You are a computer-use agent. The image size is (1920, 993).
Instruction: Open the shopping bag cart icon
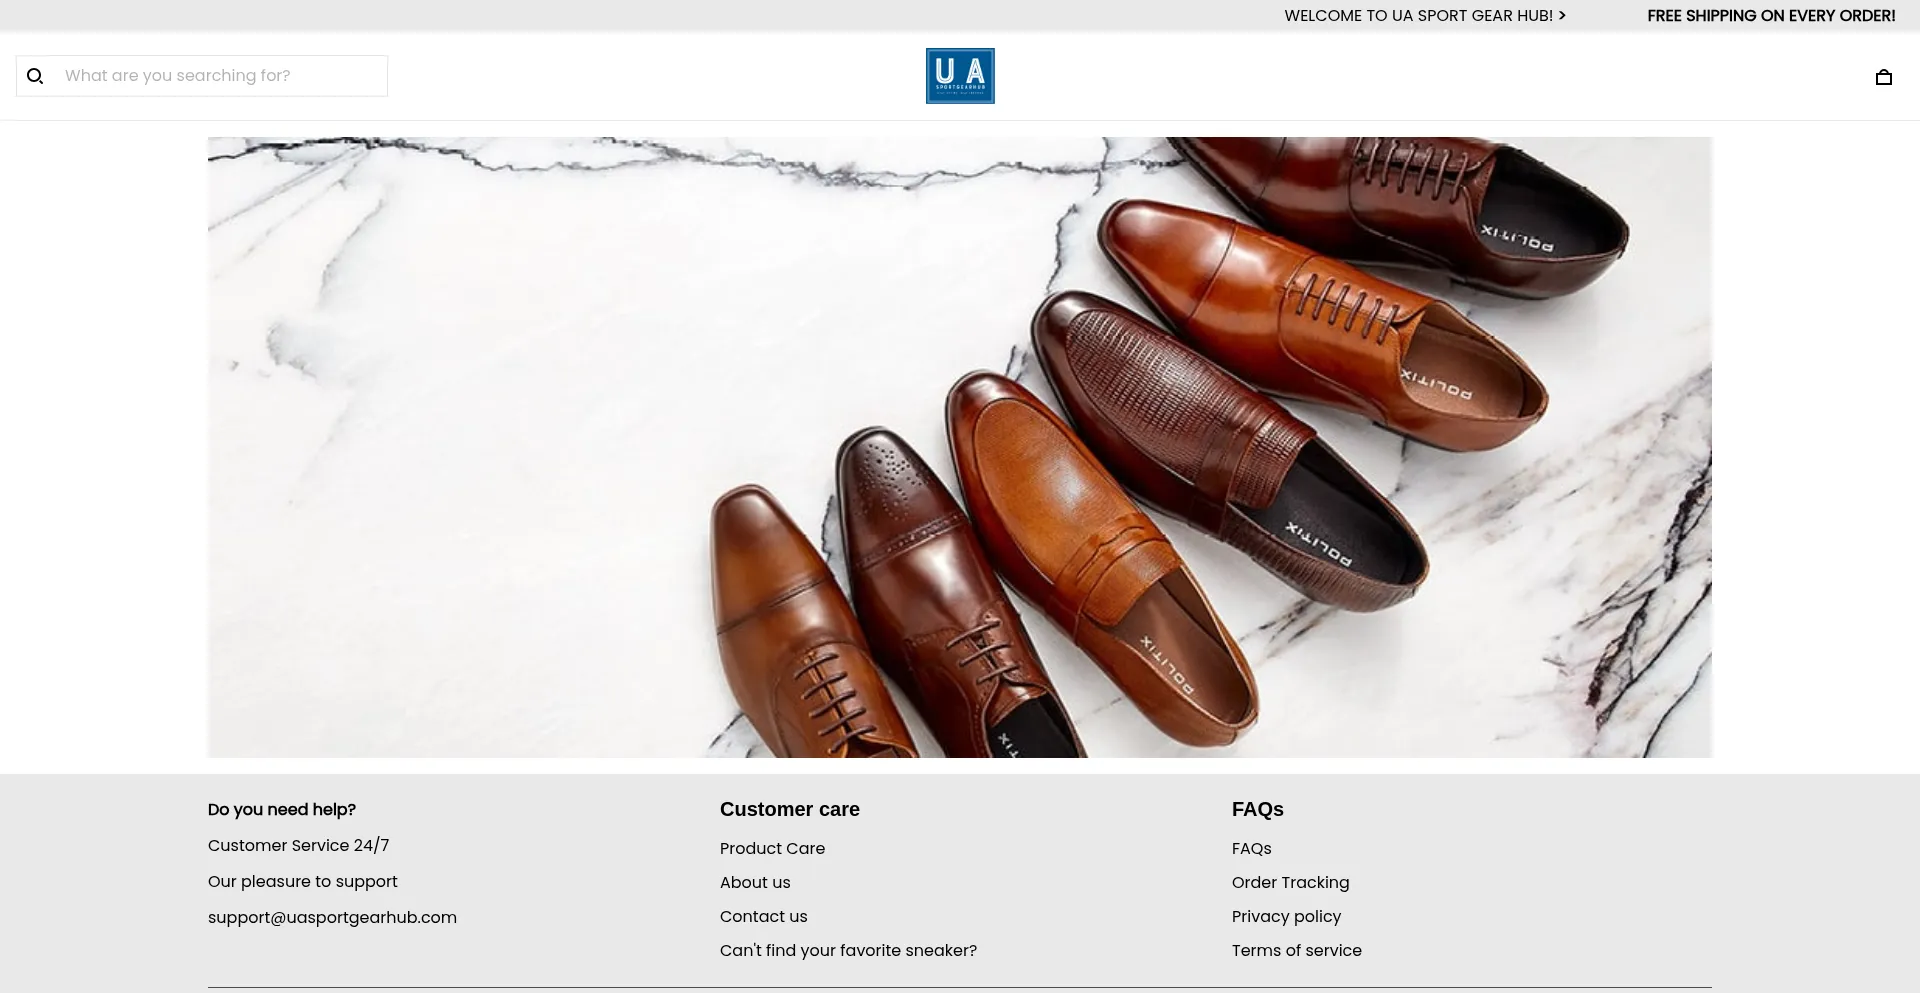point(1884,77)
